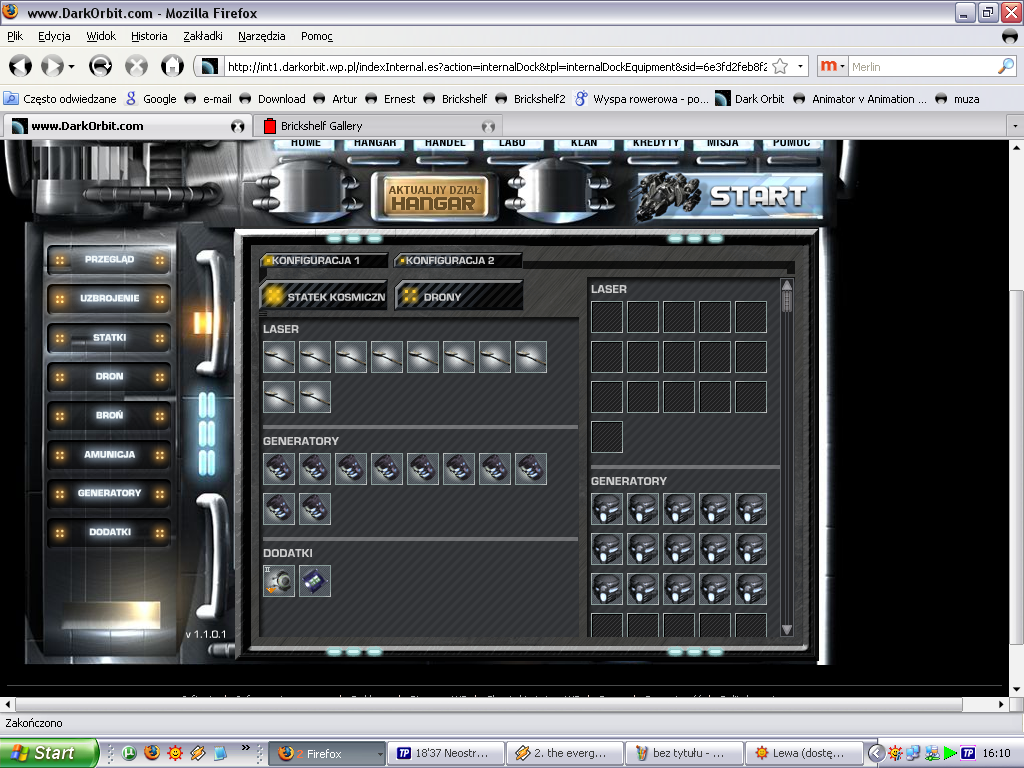Click the repair robot icon under Dodatki
1024x768 pixels.
[279, 581]
